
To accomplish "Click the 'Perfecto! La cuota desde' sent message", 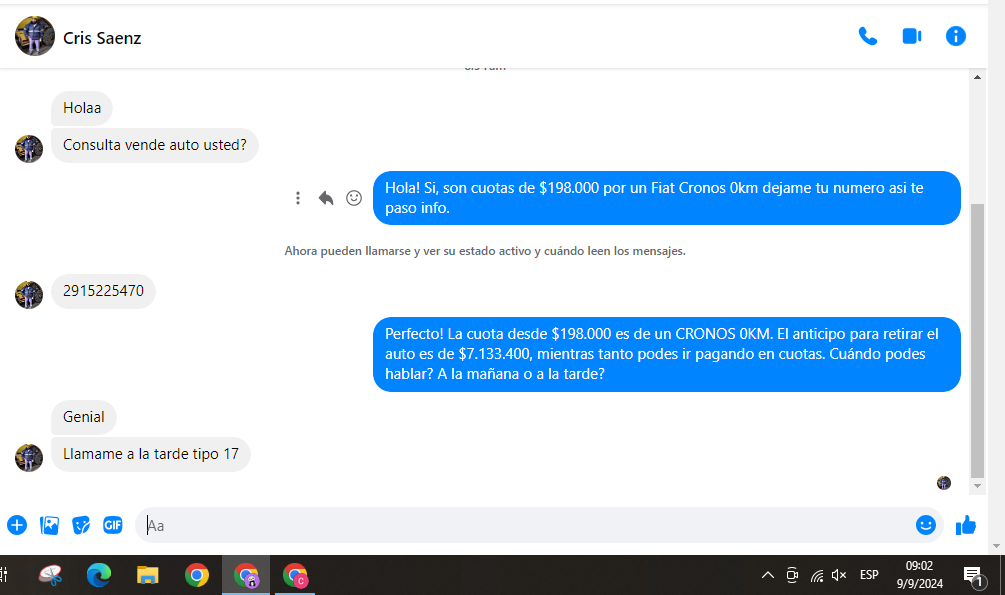I will [x=667, y=354].
